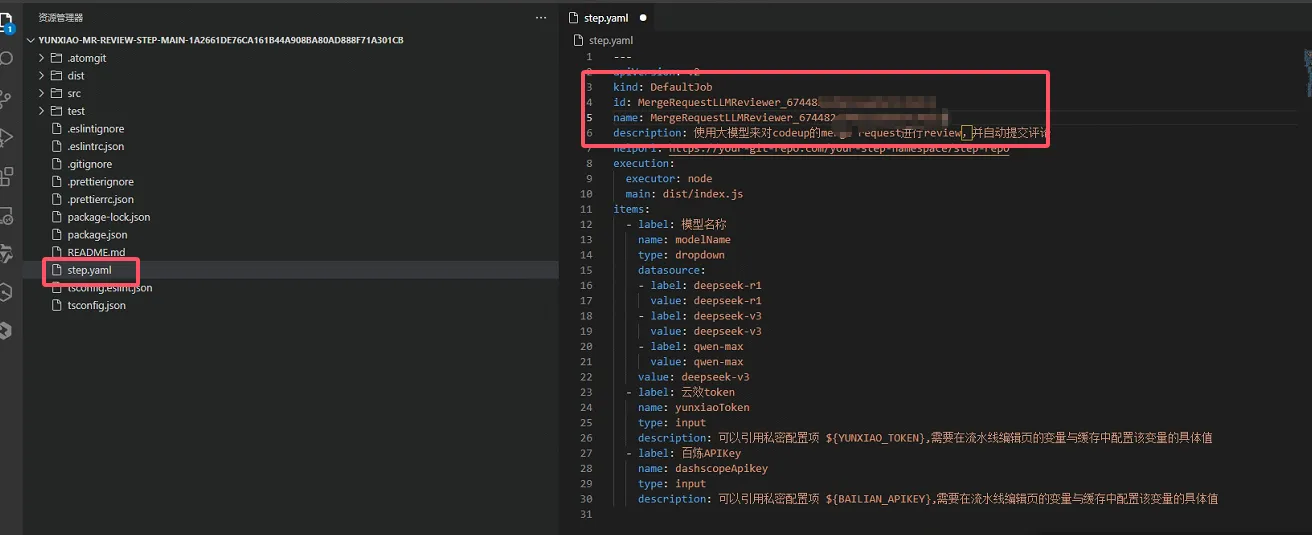Collapse the YUNXIAO-MR-REVIEW-STEP-MAIN root folder
1312x535 pixels.
(x=31, y=40)
